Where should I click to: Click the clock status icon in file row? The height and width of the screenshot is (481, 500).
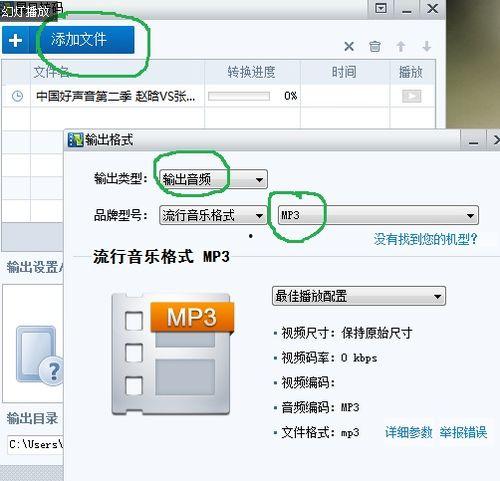click(x=17, y=96)
